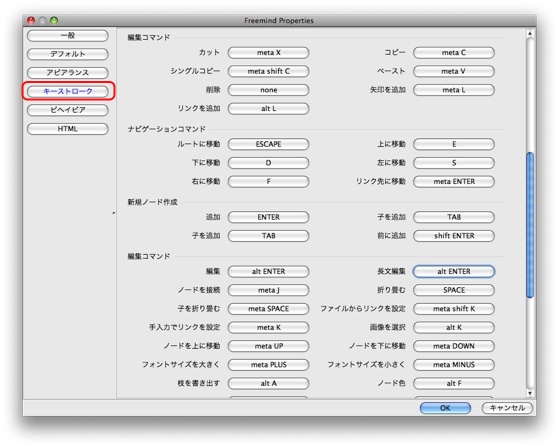
Task: Open the 一般 settings tab
Action: coord(68,36)
